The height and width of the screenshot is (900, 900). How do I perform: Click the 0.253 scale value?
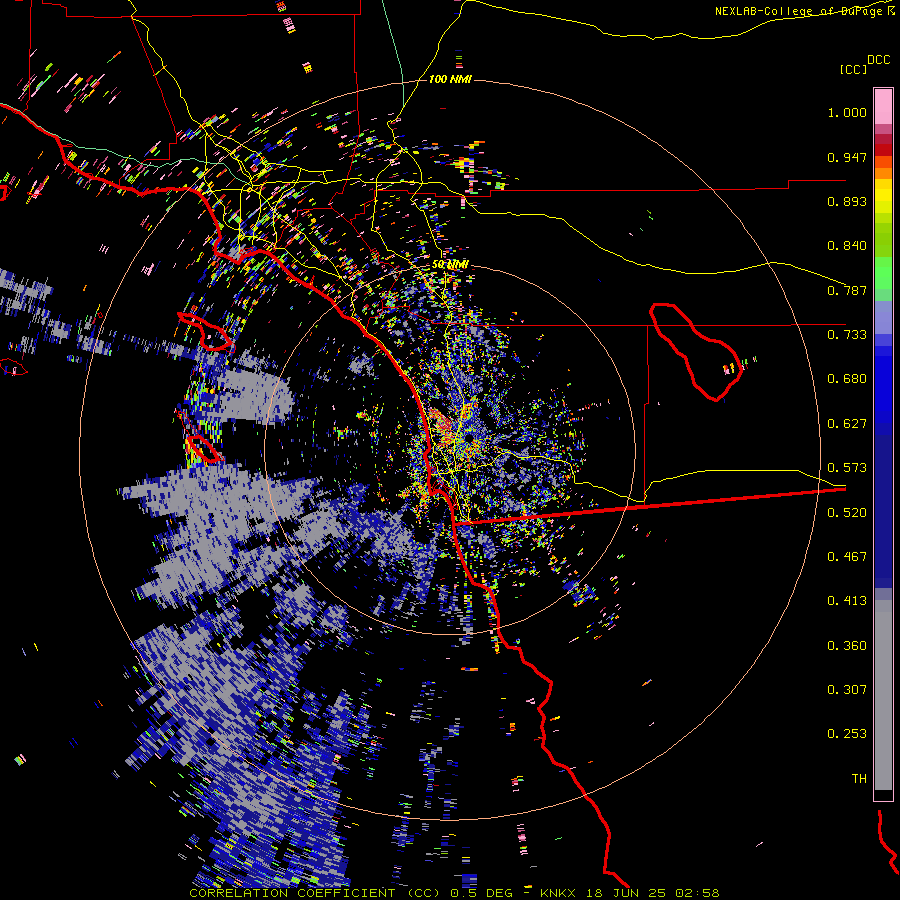click(847, 734)
